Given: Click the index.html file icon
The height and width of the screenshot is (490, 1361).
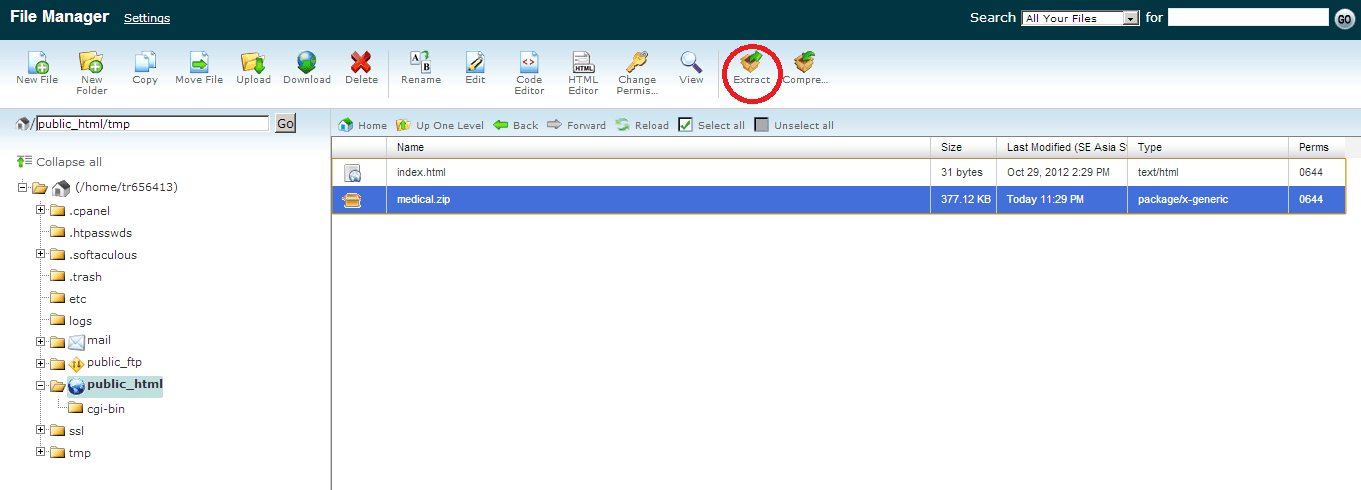Looking at the screenshot, I should click(352, 173).
